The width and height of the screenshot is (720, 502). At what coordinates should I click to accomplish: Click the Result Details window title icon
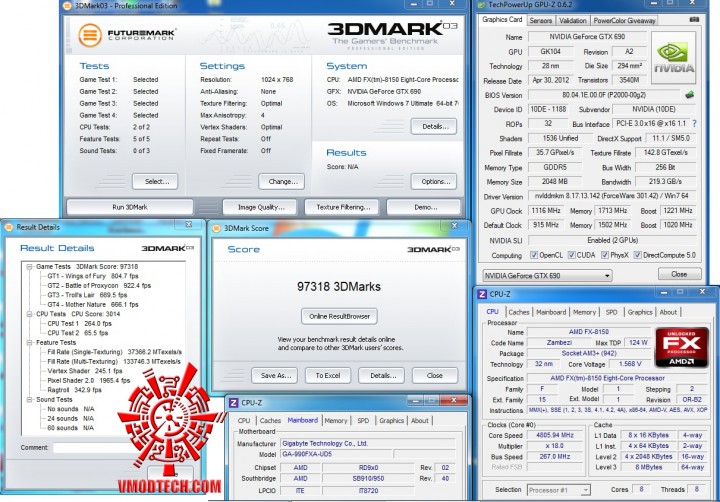[9, 227]
